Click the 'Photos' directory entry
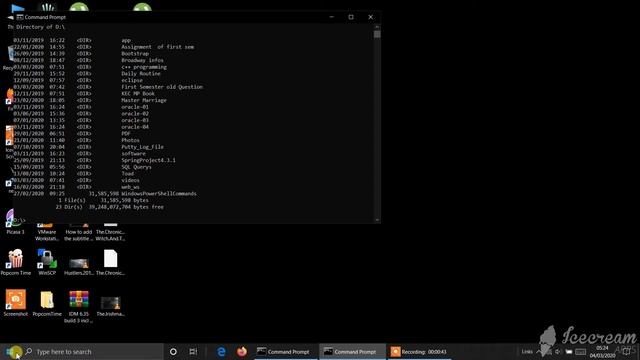 pos(130,140)
